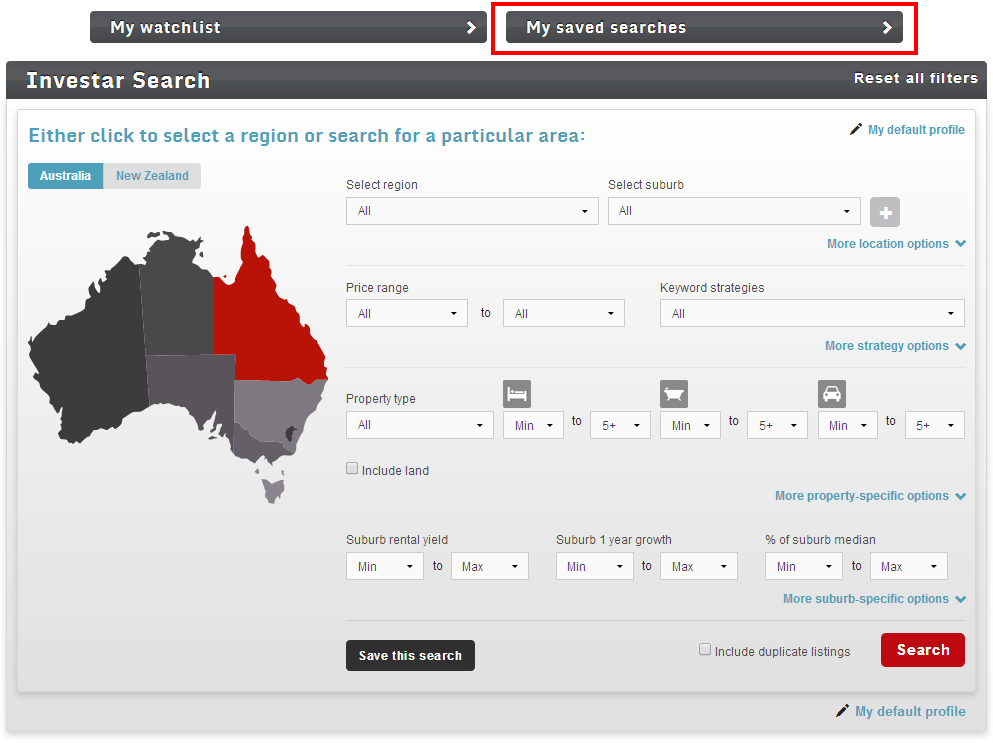Viewport: 993px width, 743px height.
Task: Click the arrow icon on My saved searches bar
Action: click(888, 28)
